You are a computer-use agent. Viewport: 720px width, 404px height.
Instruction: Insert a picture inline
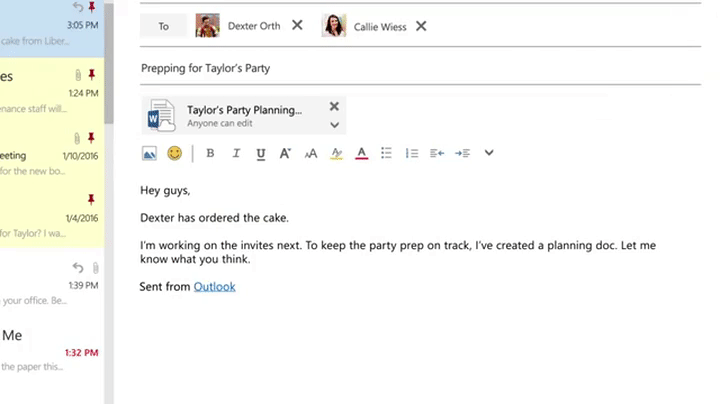coord(149,153)
